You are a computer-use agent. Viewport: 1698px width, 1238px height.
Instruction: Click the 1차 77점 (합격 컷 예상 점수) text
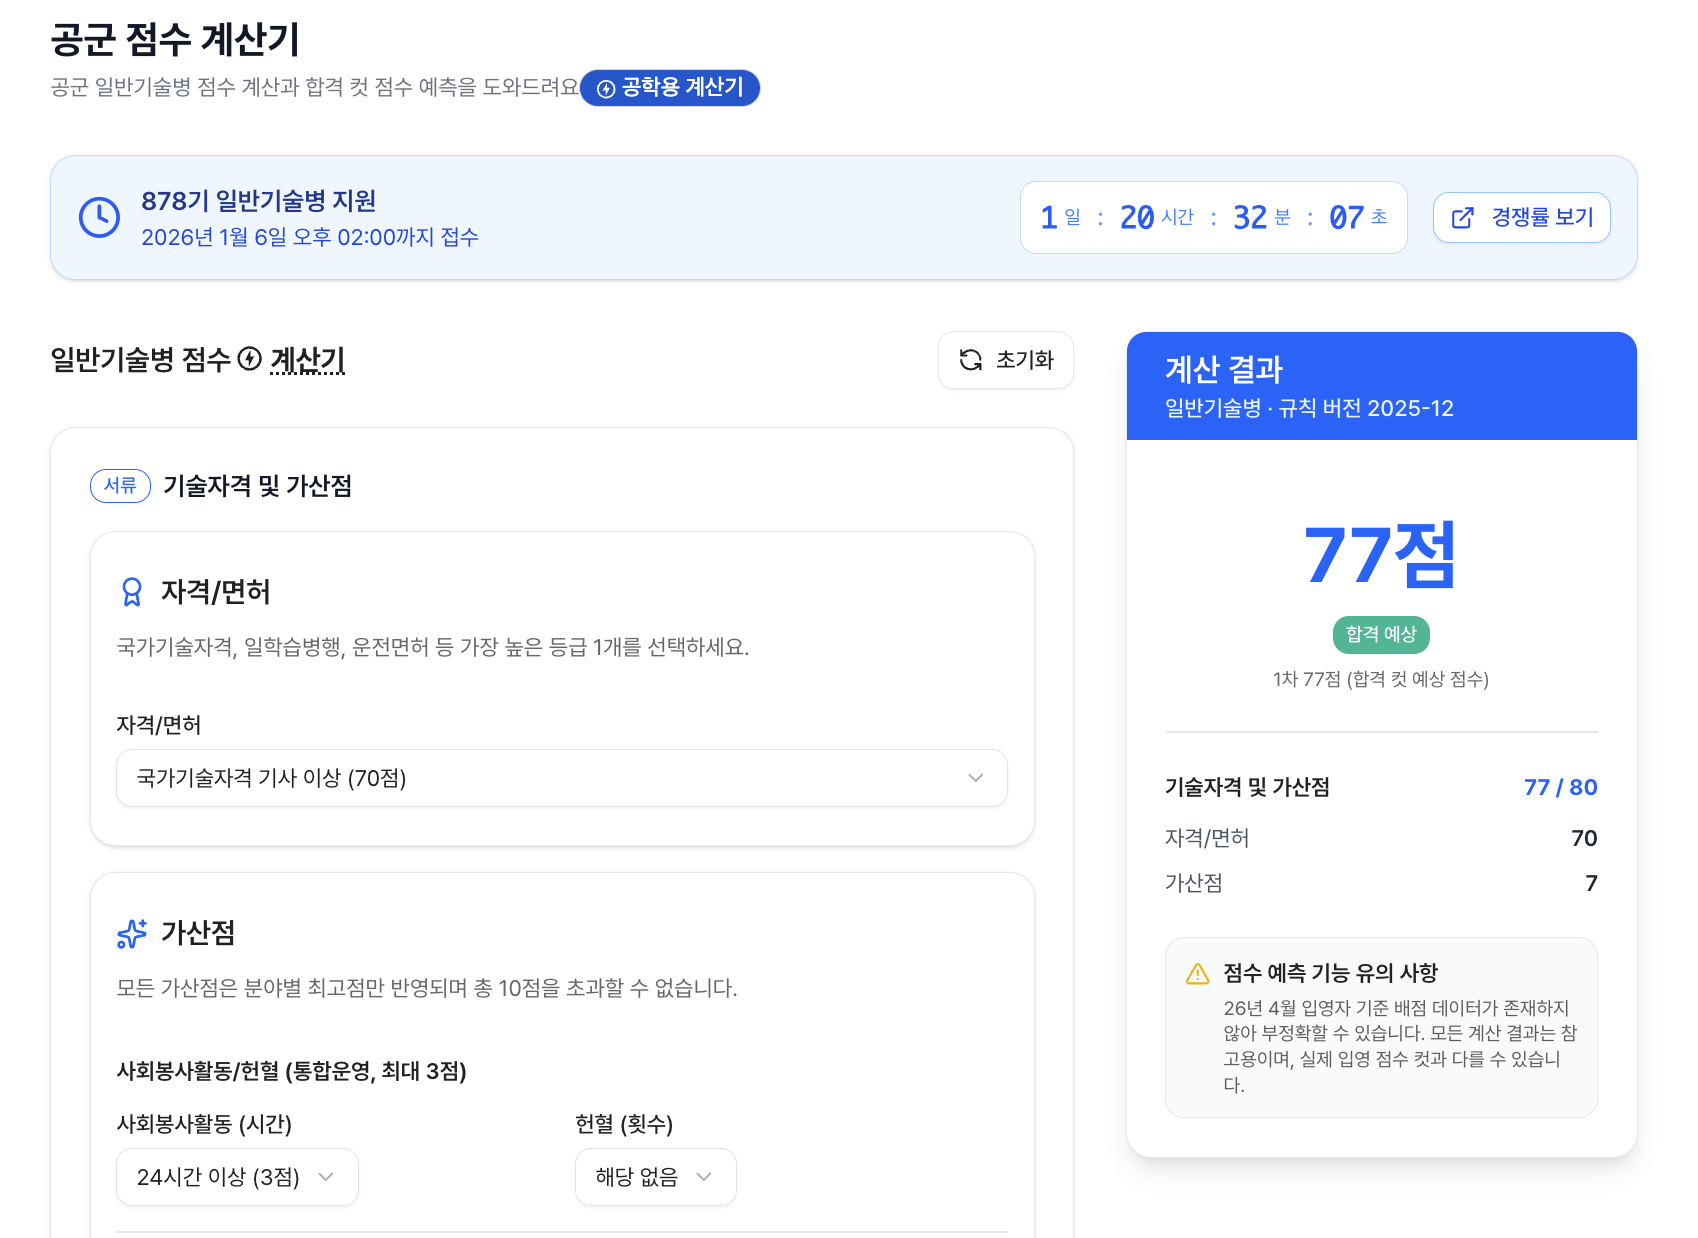pyautogui.click(x=1381, y=679)
